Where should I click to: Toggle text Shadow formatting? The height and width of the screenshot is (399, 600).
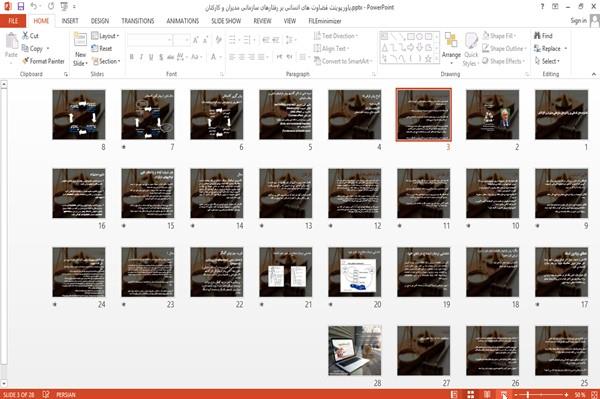[x=161, y=57]
